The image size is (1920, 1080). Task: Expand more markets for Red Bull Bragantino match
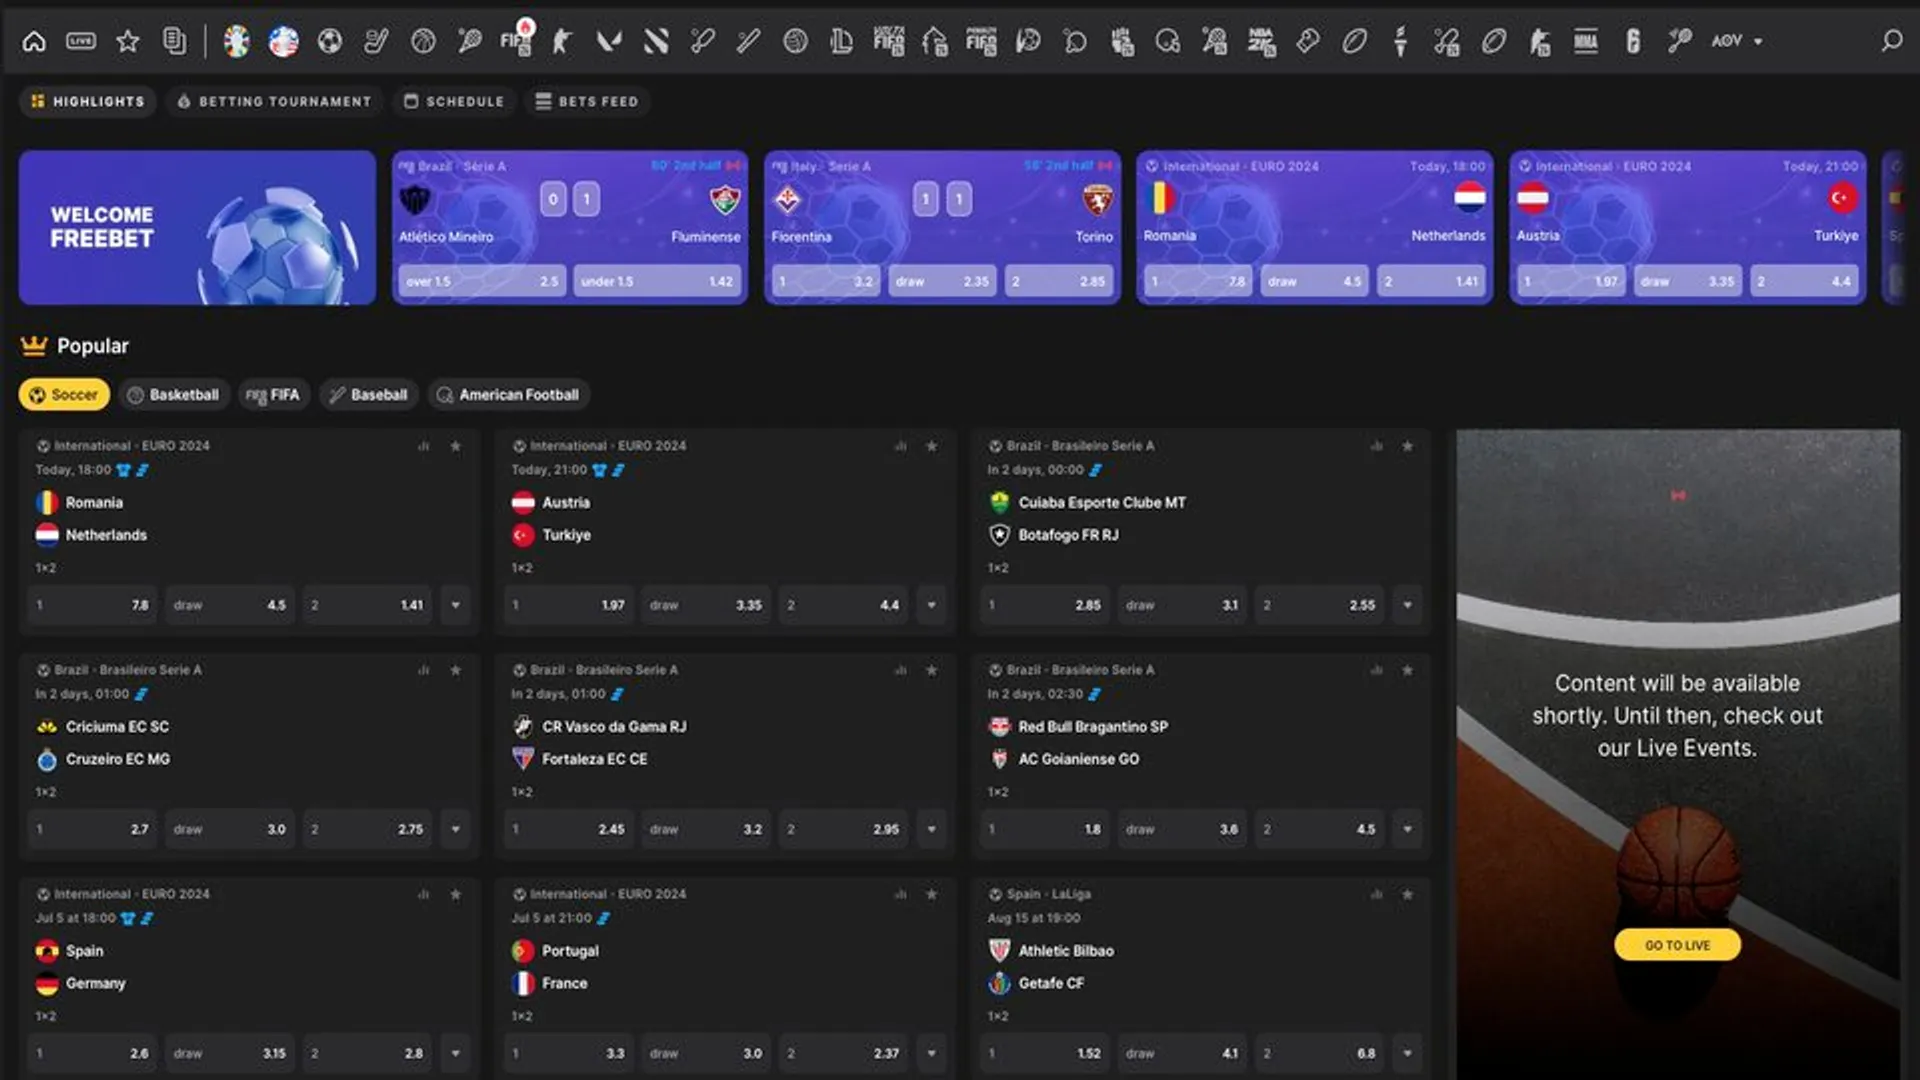coord(1408,829)
